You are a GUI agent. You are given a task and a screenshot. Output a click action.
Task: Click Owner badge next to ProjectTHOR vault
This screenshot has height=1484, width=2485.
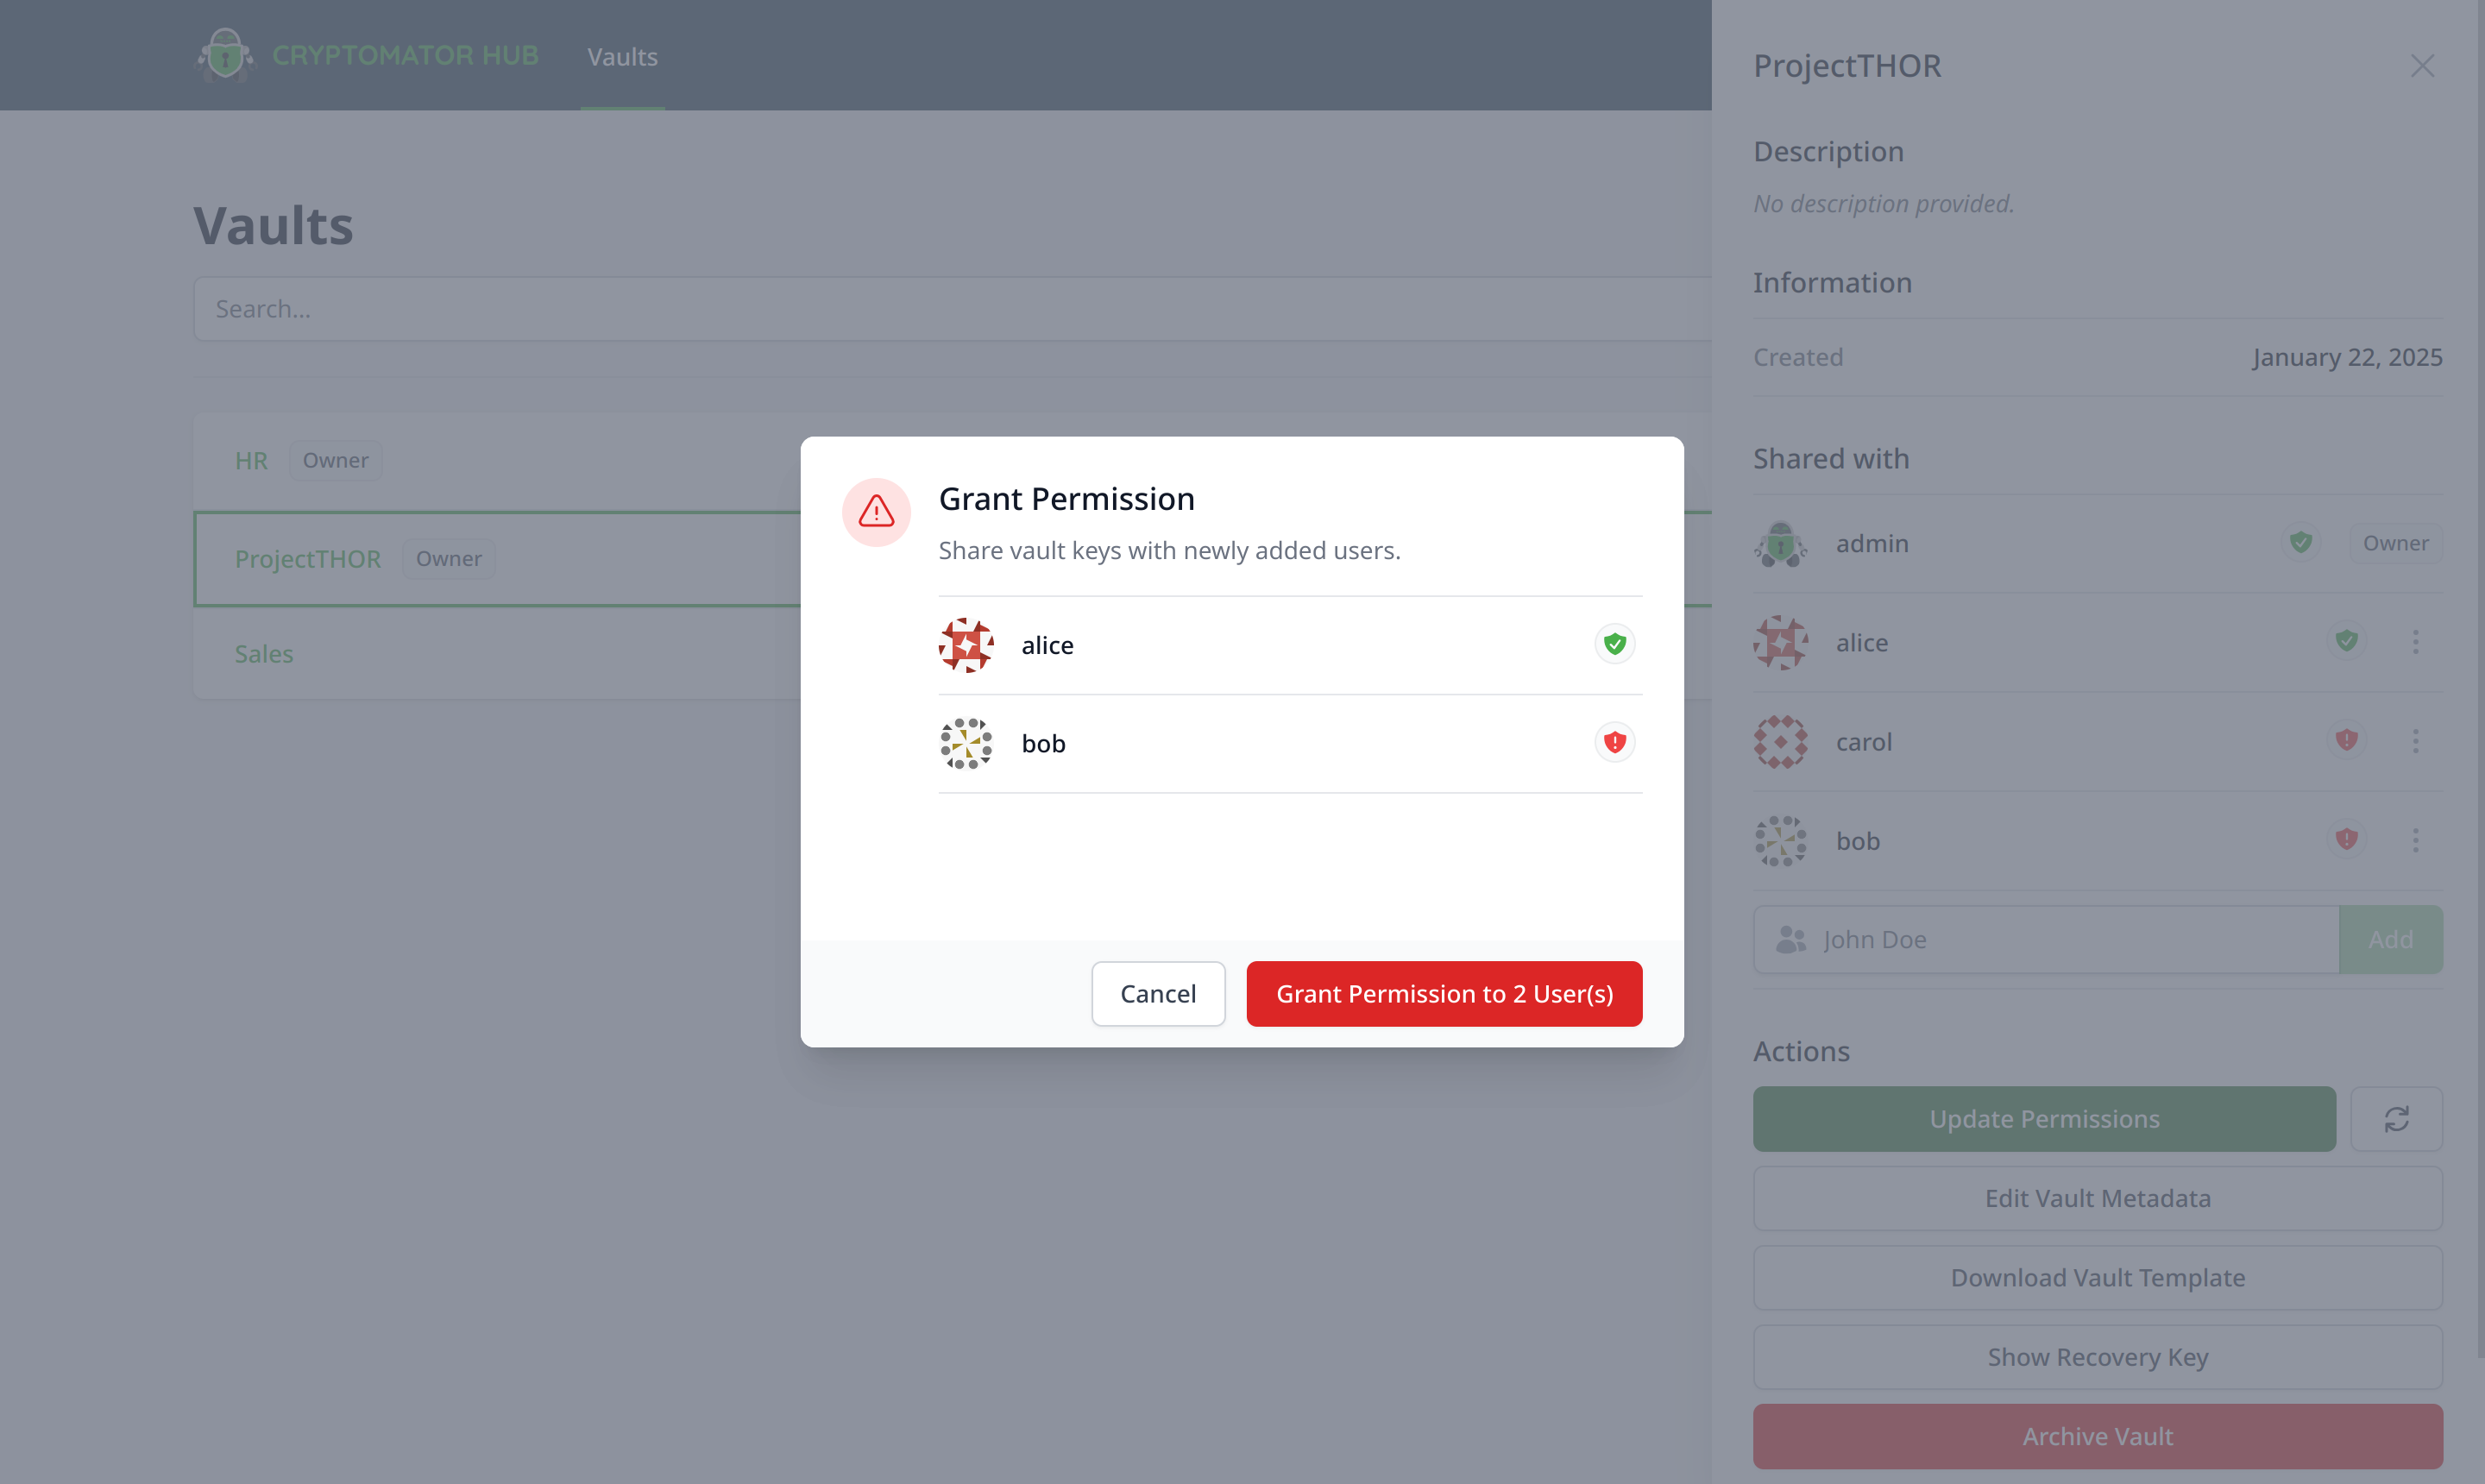(x=448, y=559)
